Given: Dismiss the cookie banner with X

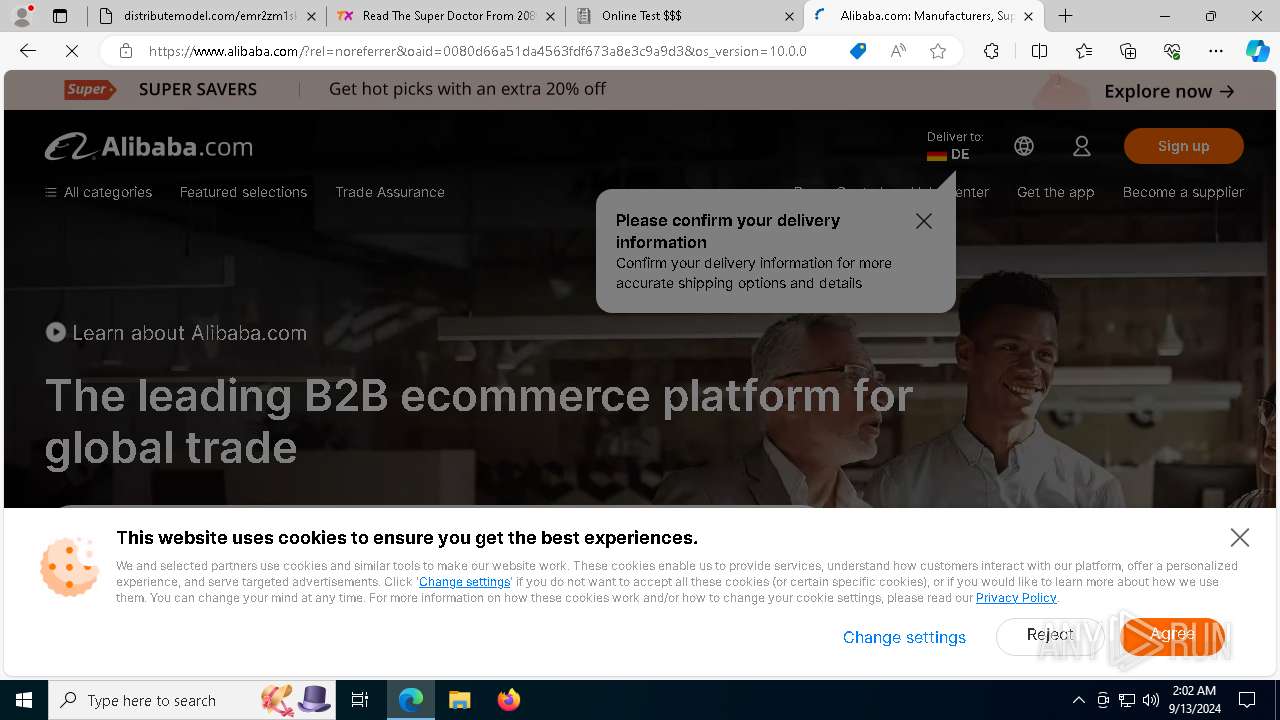Looking at the screenshot, I should tap(1240, 538).
